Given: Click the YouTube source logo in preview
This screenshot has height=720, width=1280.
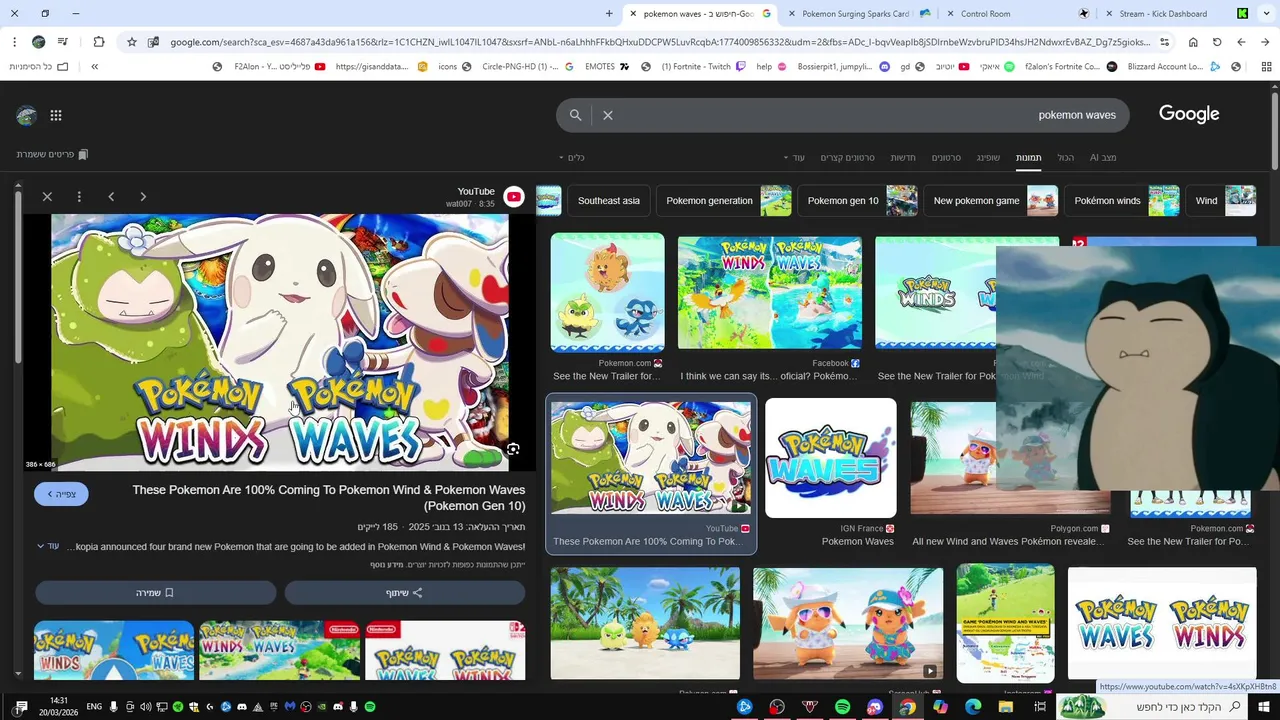Looking at the screenshot, I should [514, 197].
